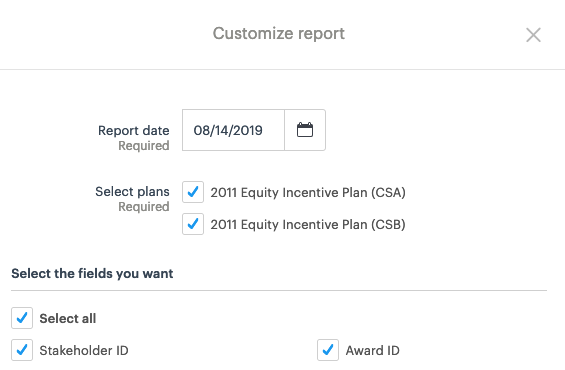This screenshot has height=370, width=565.
Task: Click the Select plans field label
Action: tap(132, 191)
